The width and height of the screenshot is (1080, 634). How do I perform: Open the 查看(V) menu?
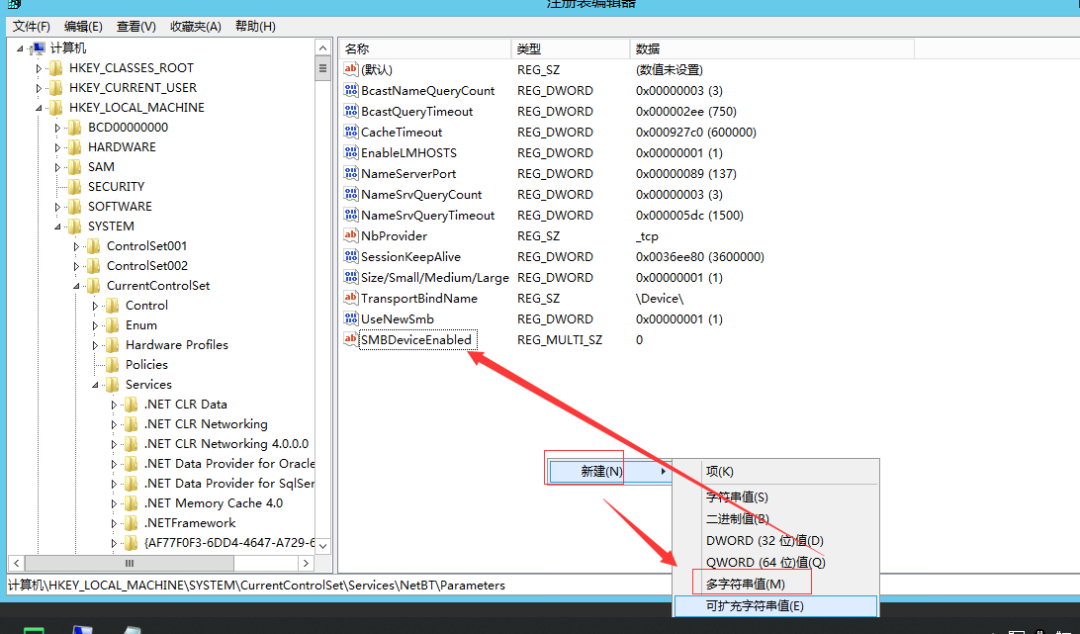135,26
